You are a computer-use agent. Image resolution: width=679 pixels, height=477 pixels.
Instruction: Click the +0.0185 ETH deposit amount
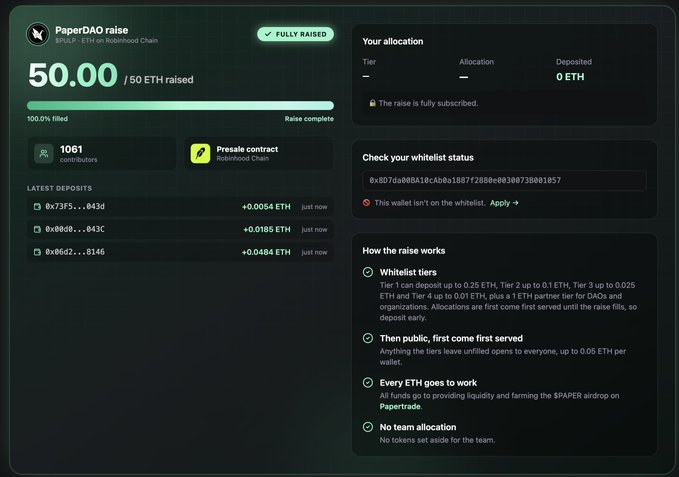point(267,229)
